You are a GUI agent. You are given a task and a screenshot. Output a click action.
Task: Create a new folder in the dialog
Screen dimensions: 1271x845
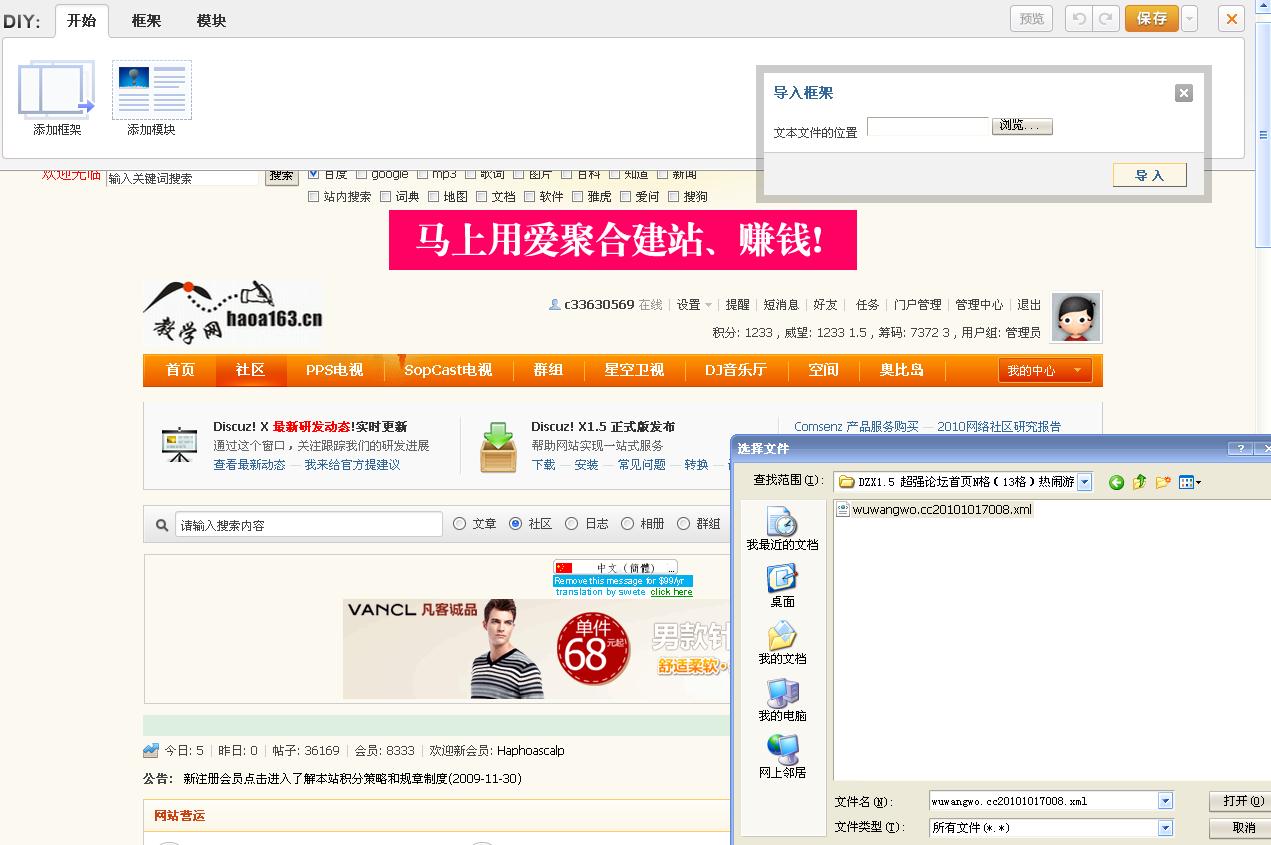pyautogui.click(x=1163, y=482)
